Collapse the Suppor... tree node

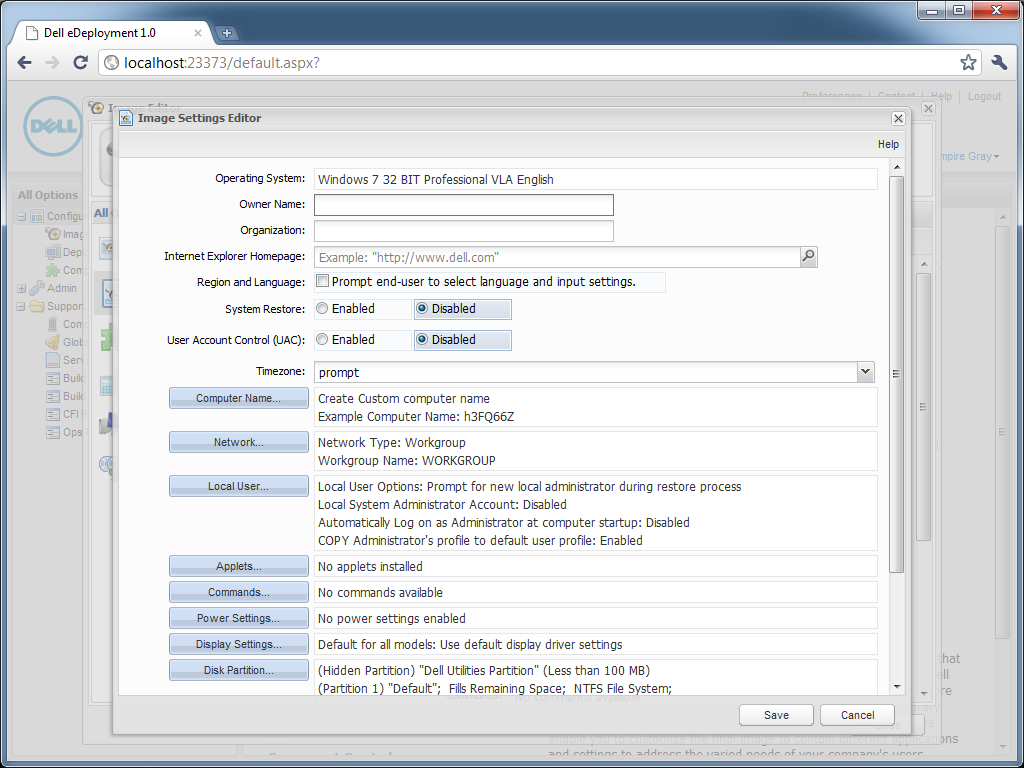tap(22, 306)
